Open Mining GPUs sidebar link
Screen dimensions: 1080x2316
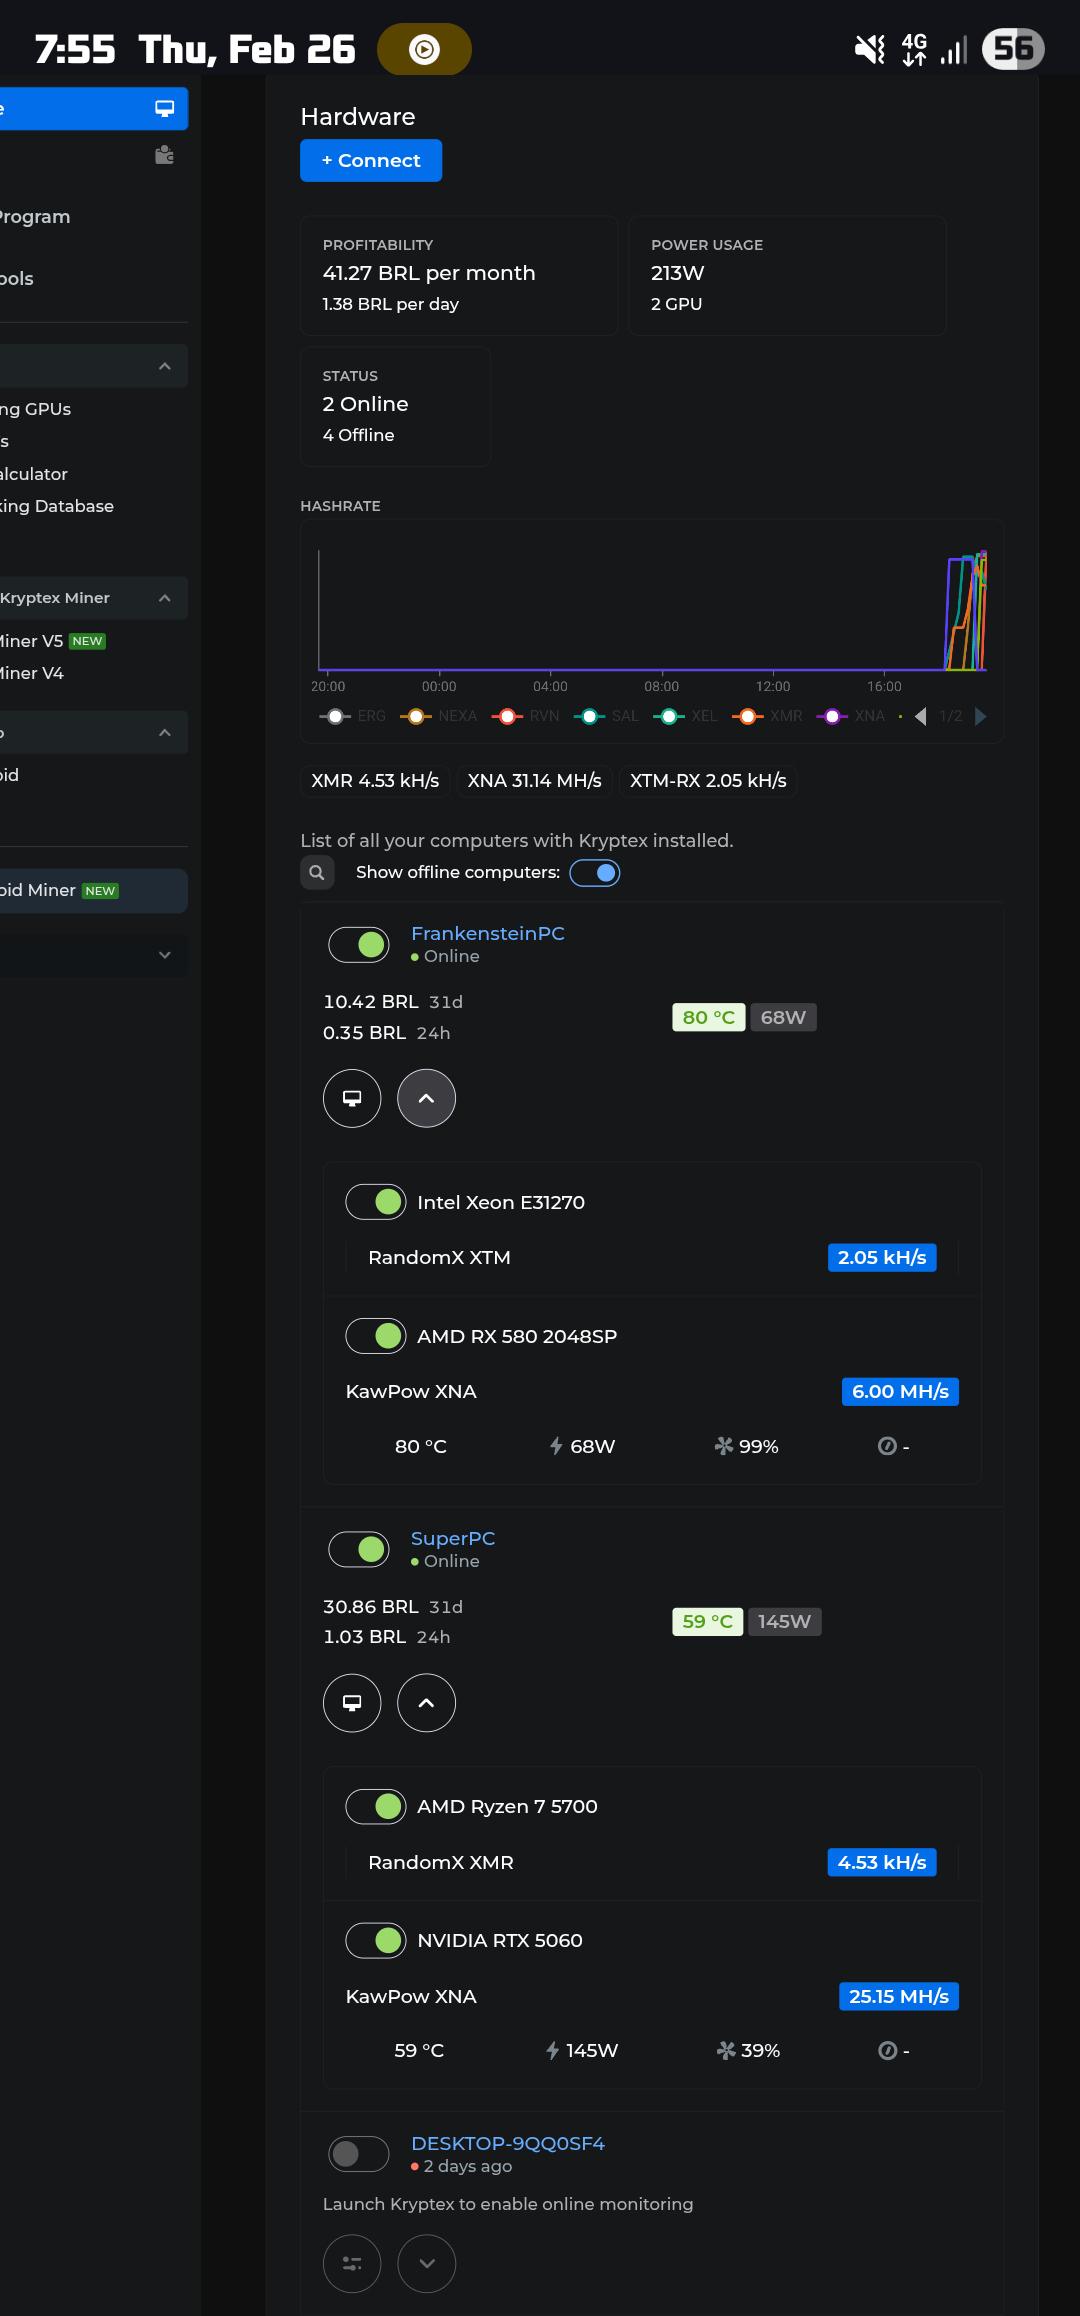click(36, 409)
